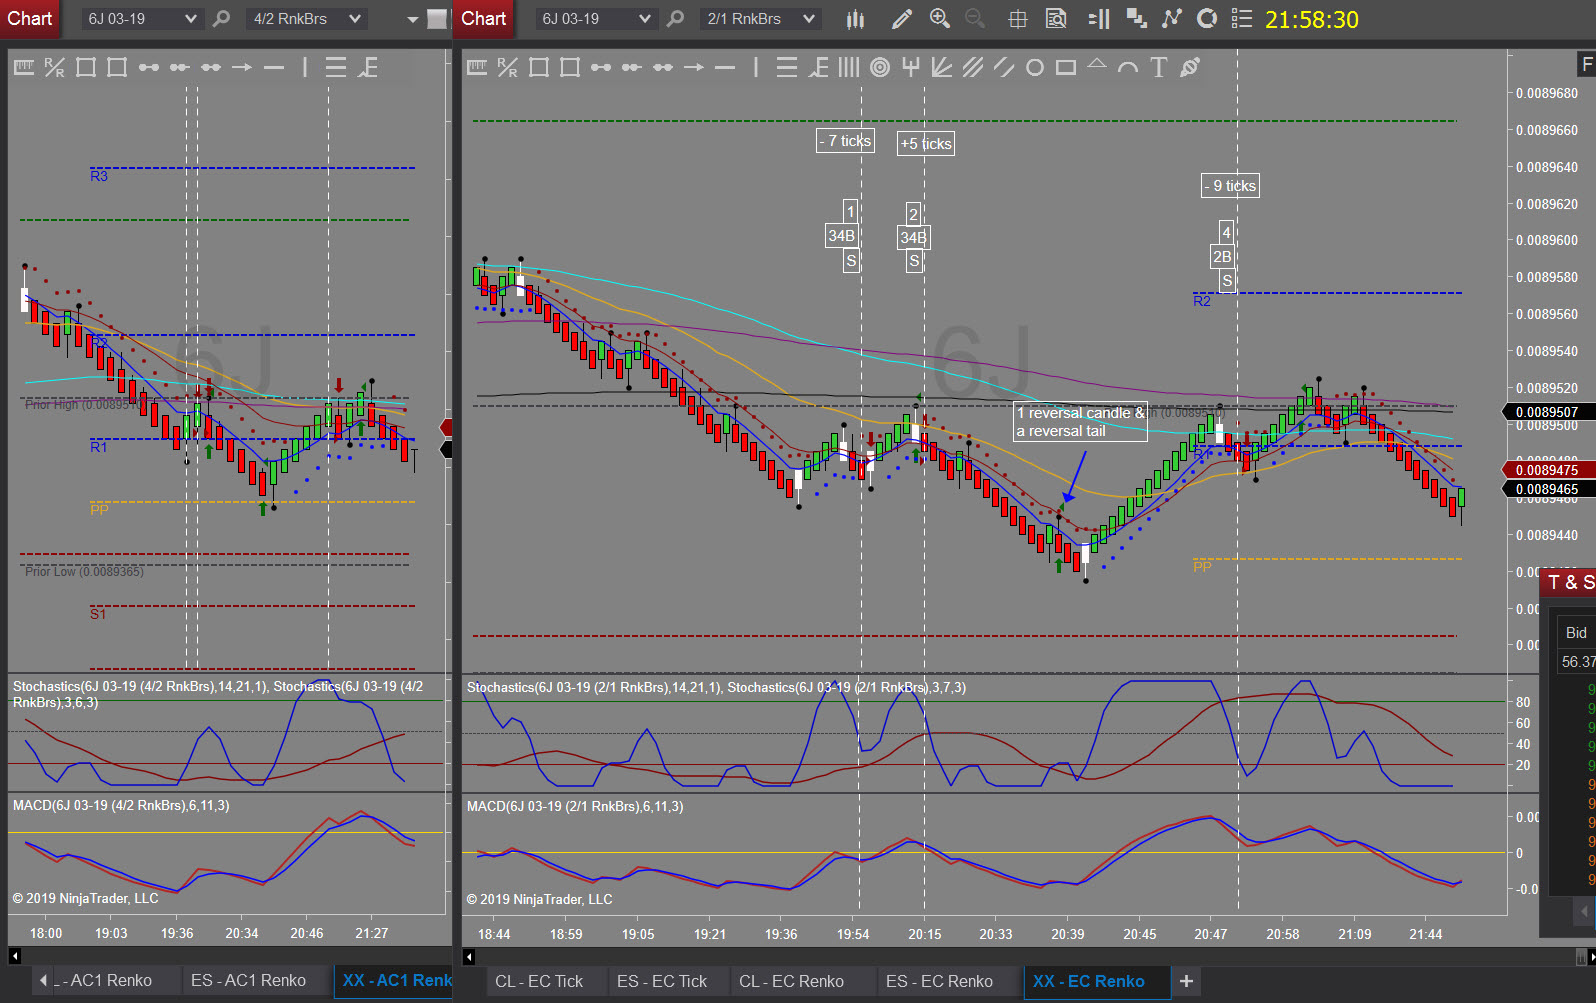Expand 6J 03-19 instrument dropdown, 4/2 chart
This screenshot has width=1596, height=1003.
click(191, 19)
